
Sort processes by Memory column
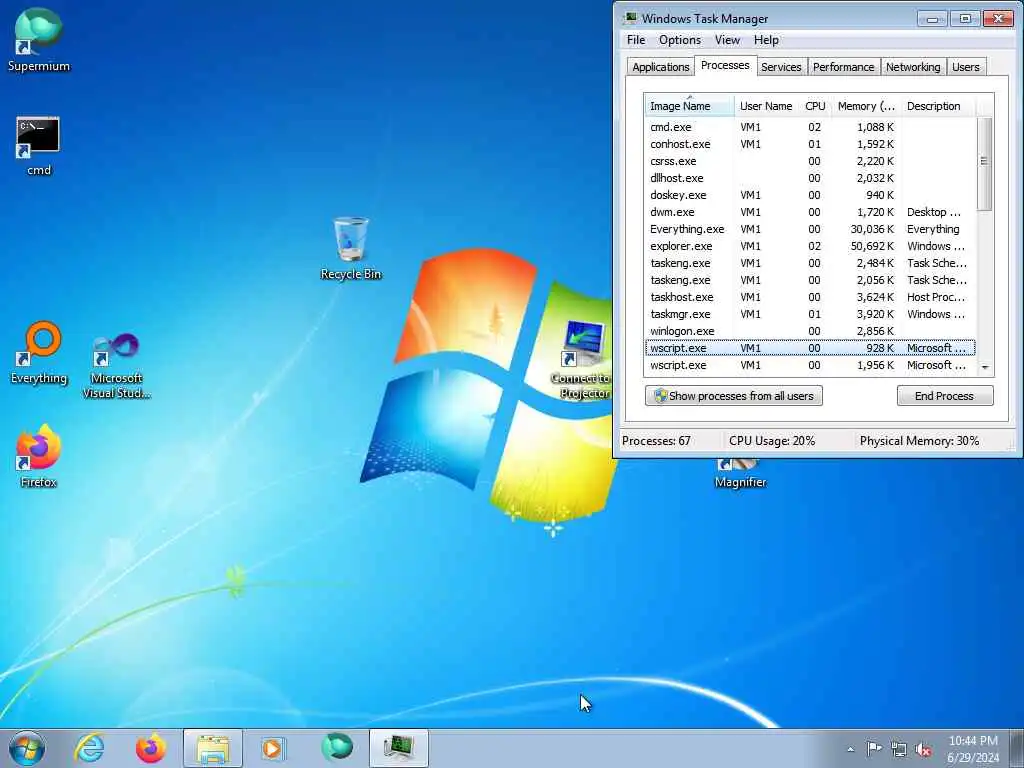pyautogui.click(x=866, y=106)
